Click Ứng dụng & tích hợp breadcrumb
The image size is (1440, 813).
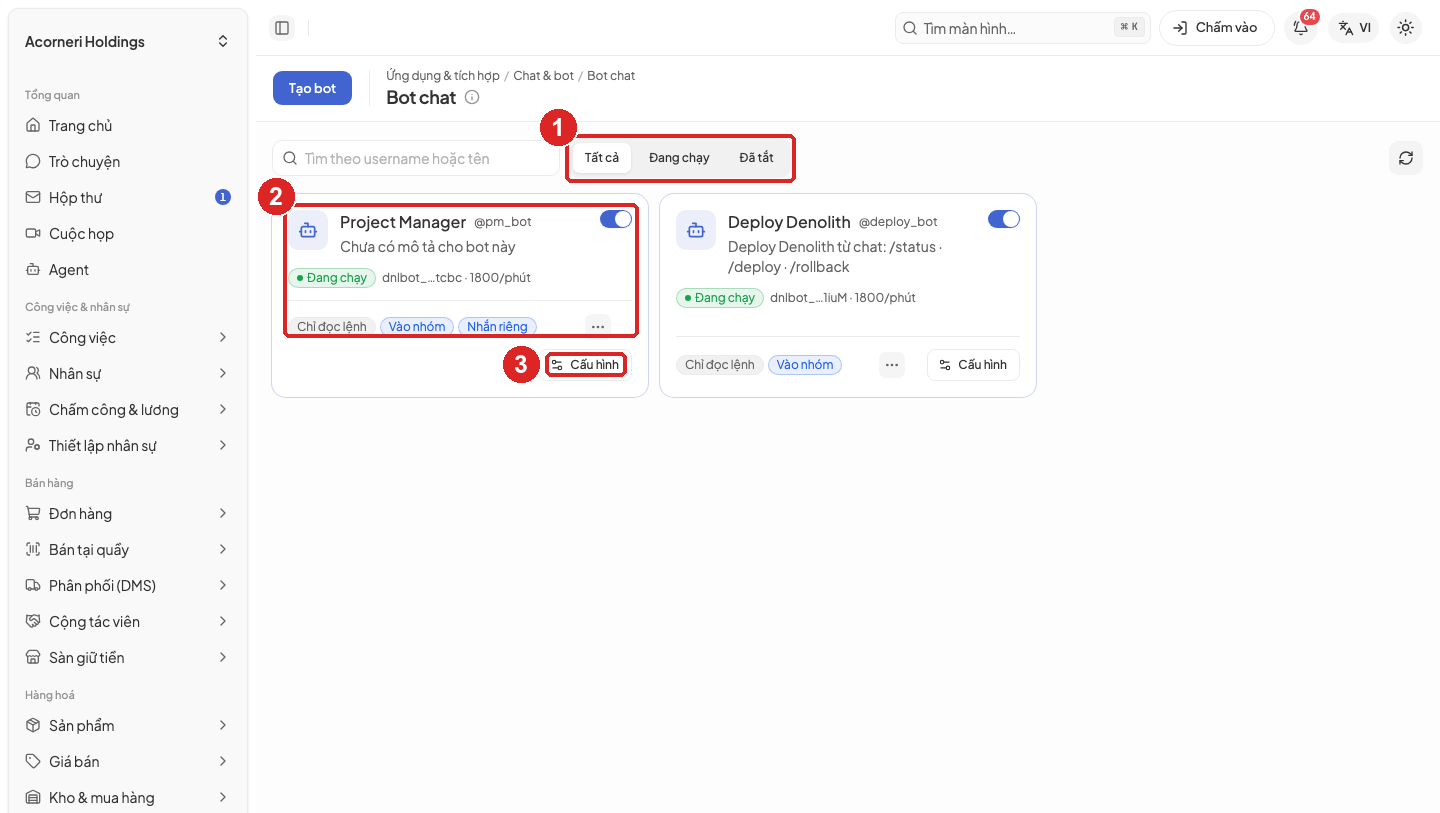point(443,76)
